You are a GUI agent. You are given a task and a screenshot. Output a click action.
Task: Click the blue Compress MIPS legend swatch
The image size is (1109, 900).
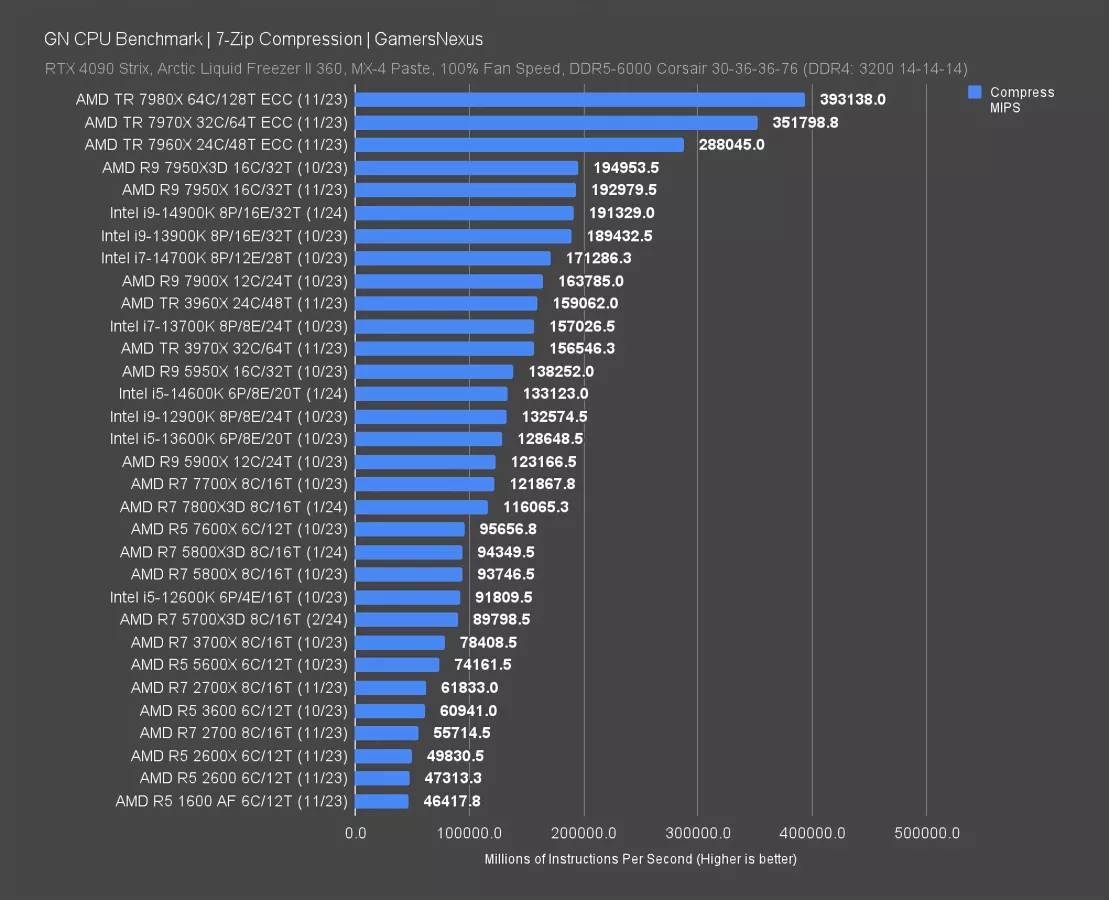coord(975,92)
